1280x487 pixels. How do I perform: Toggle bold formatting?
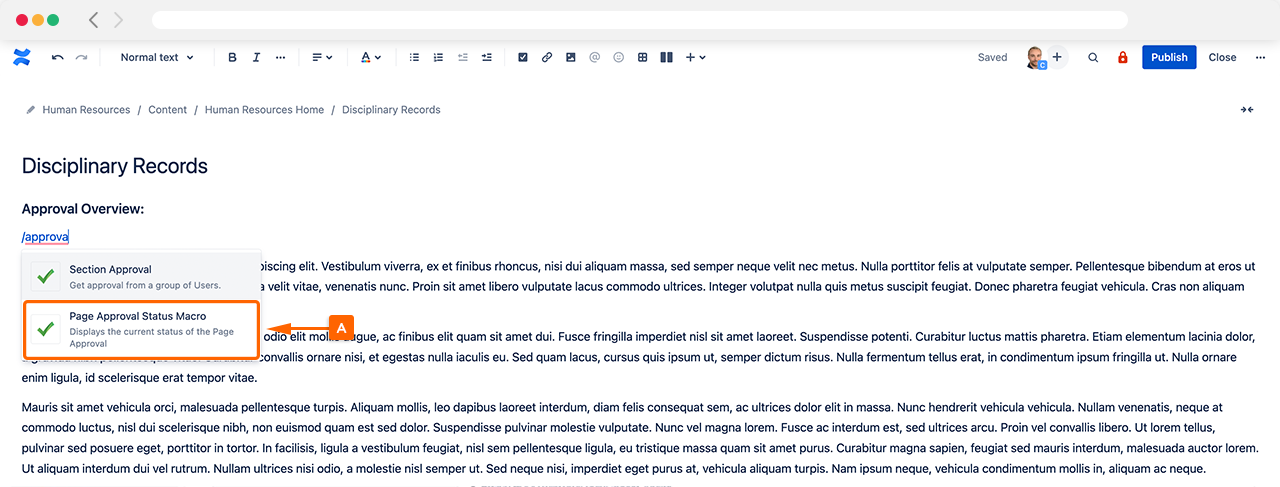(233, 58)
